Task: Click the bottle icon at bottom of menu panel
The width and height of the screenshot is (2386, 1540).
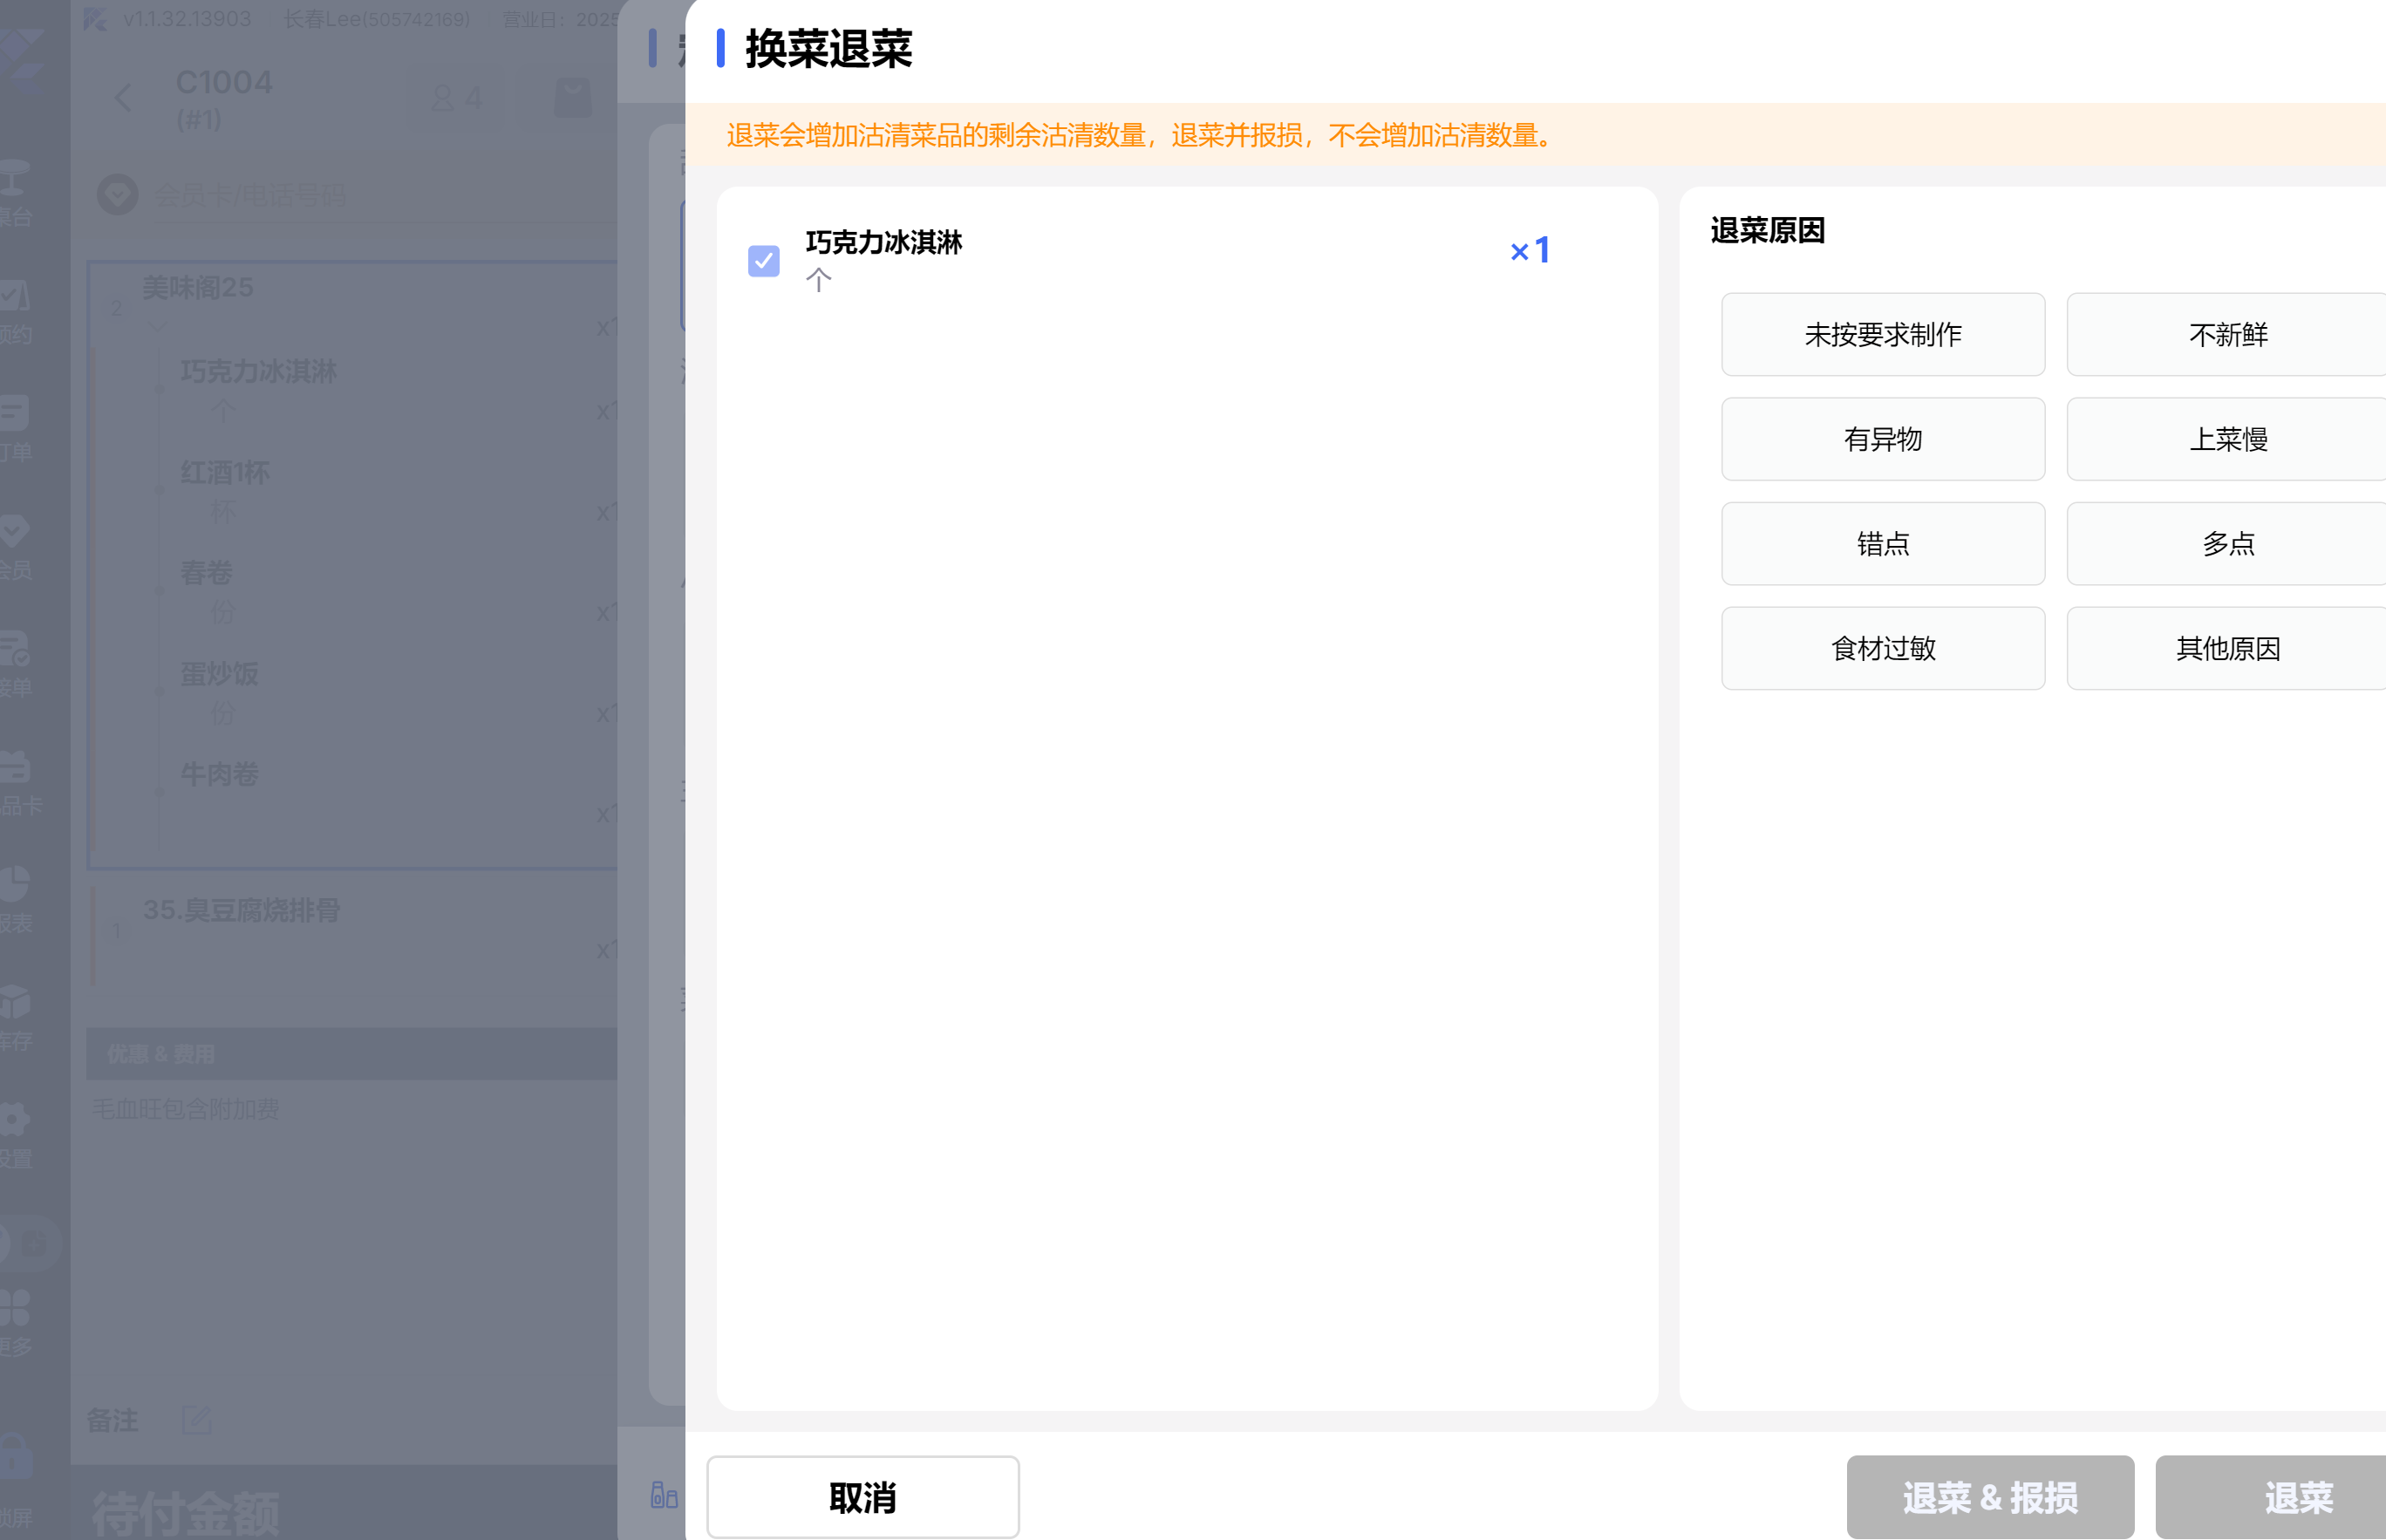Action: click(664, 1495)
